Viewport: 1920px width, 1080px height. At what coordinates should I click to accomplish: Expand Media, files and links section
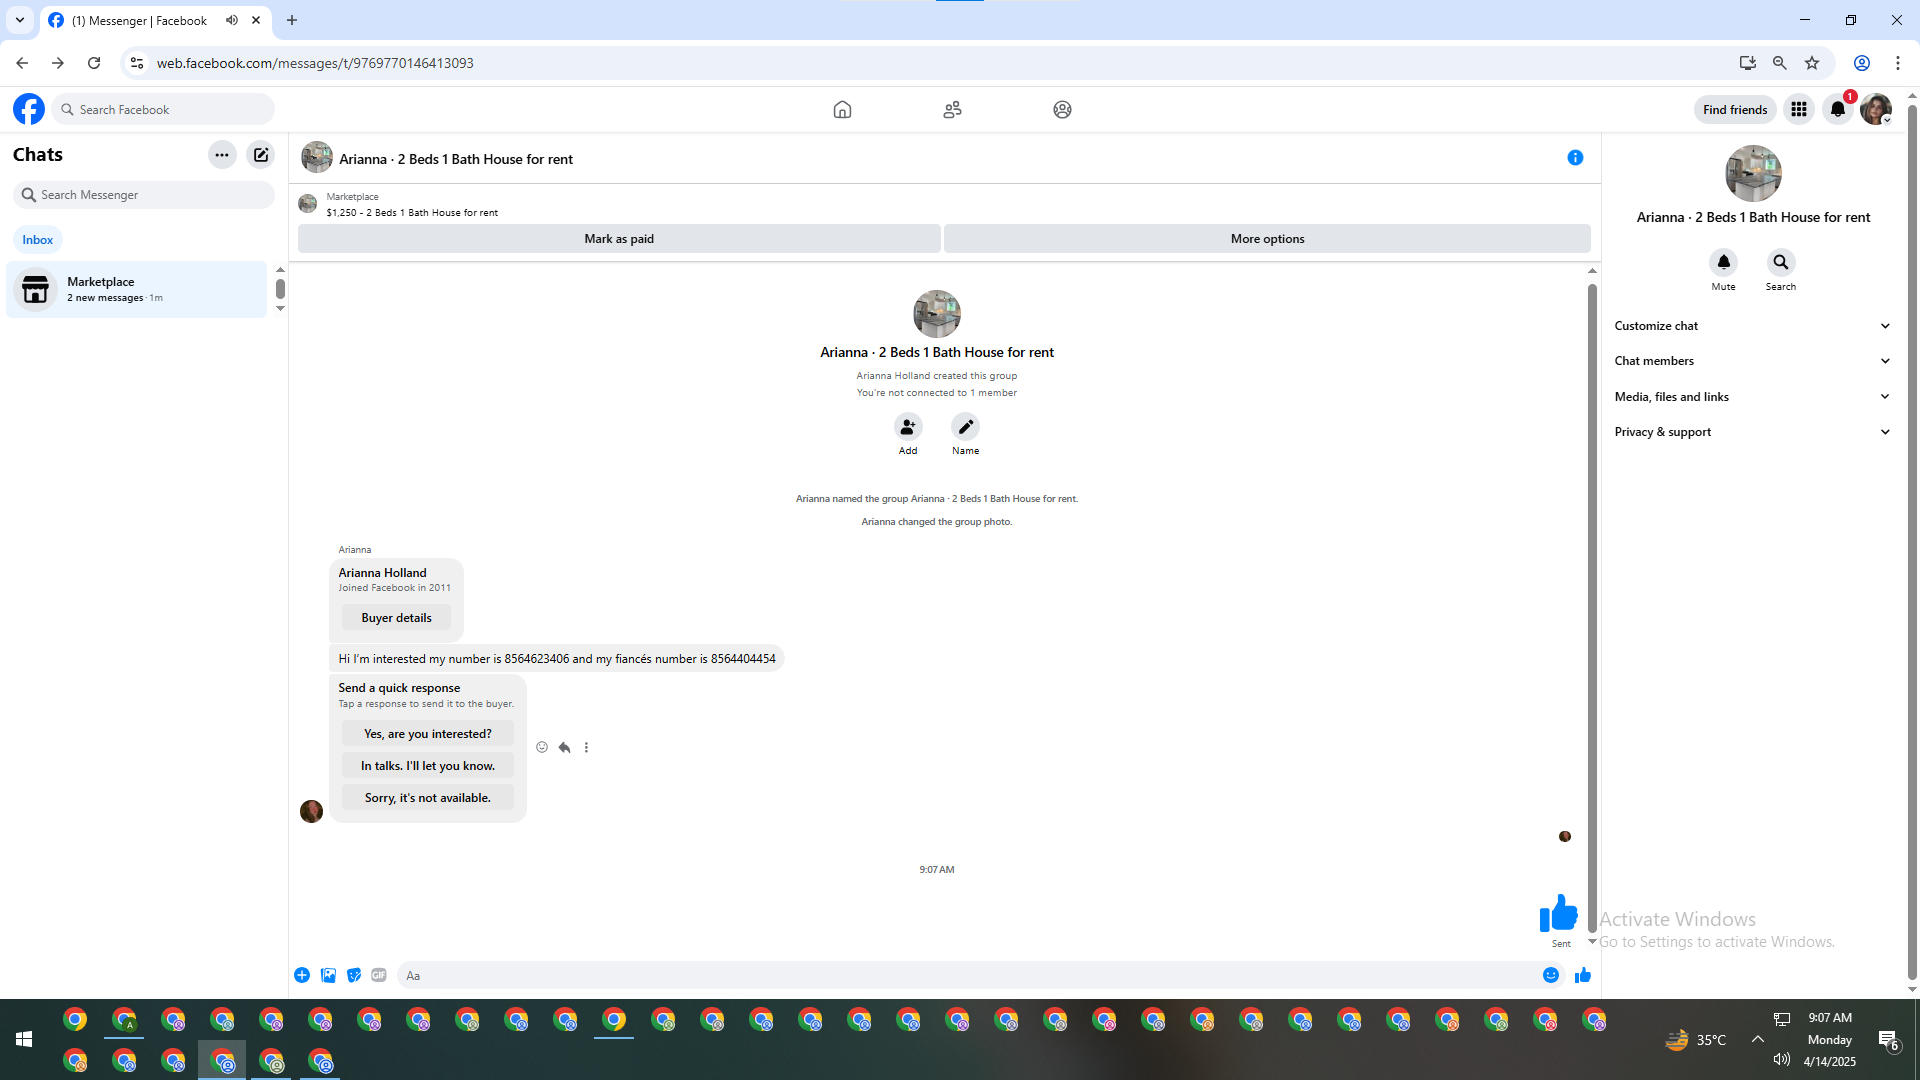[x=1752, y=397]
